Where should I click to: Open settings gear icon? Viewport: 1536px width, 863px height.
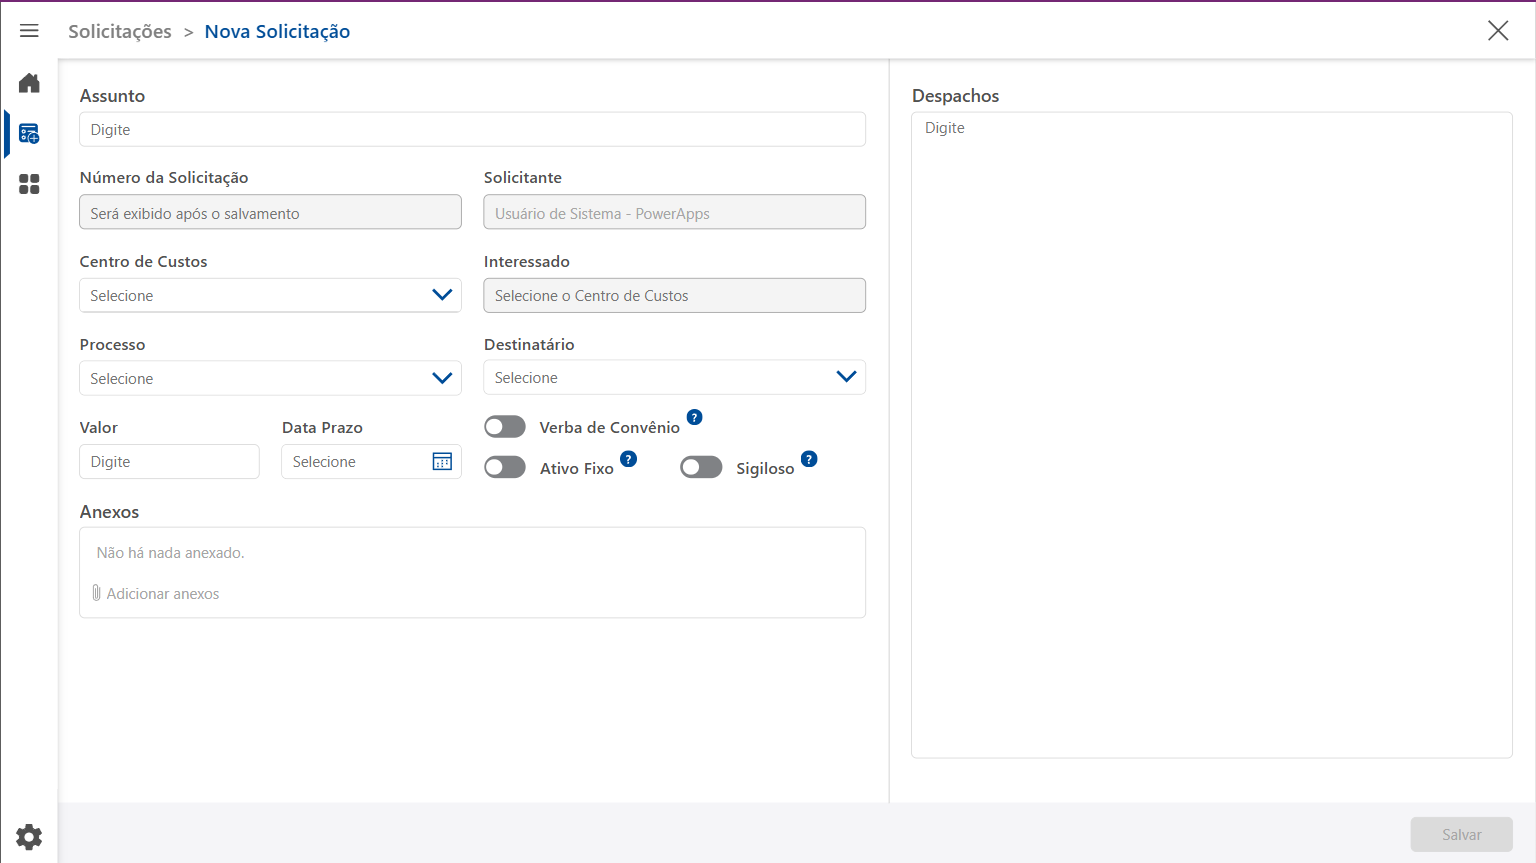click(x=29, y=836)
